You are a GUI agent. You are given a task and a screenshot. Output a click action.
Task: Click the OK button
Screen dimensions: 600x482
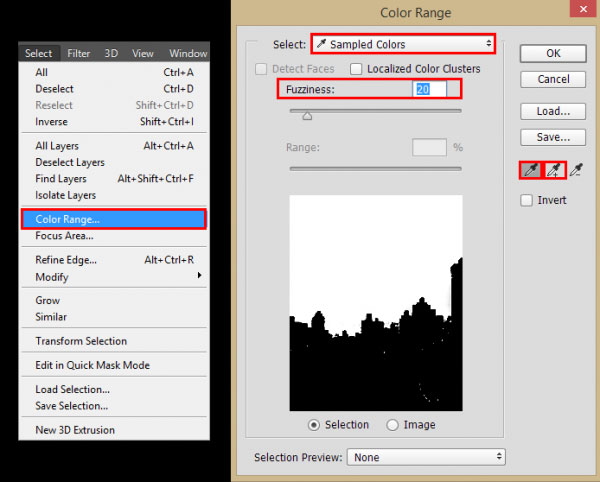(x=553, y=54)
